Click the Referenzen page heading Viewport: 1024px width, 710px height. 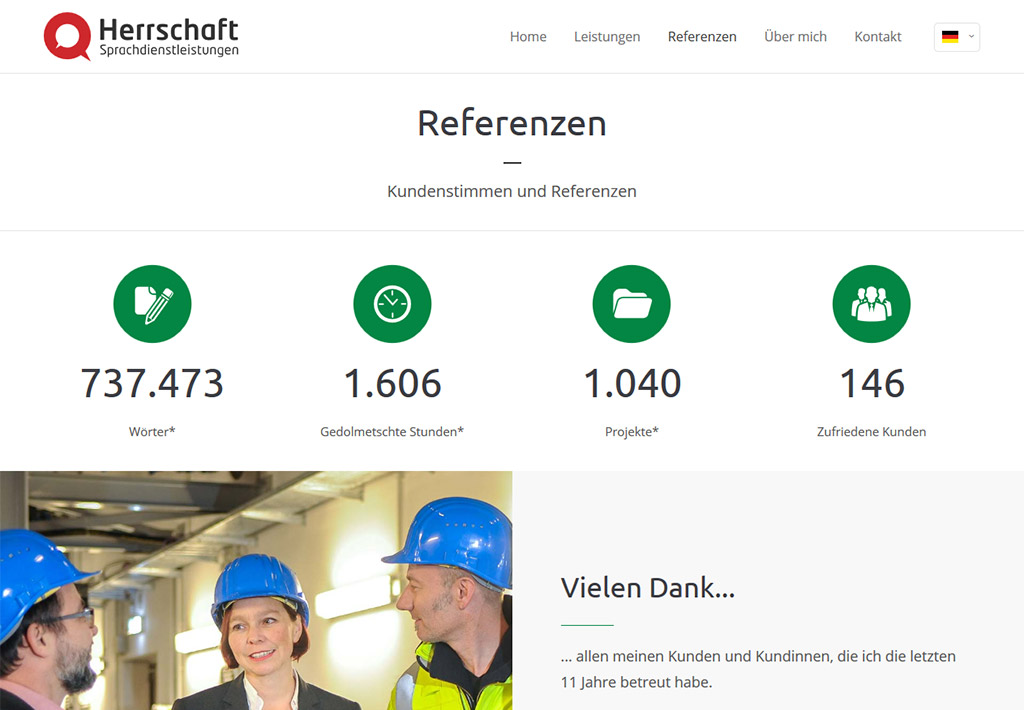(512, 123)
